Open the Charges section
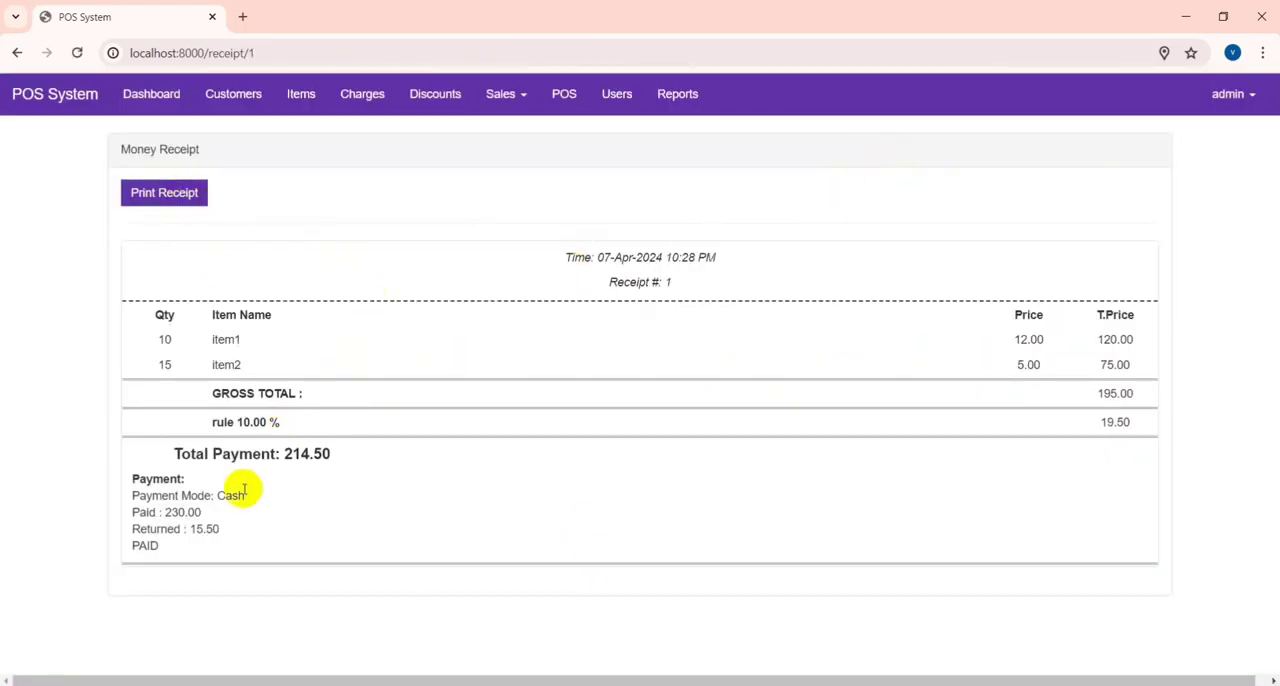Screen dimensions: 1280x686 pos(362,94)
